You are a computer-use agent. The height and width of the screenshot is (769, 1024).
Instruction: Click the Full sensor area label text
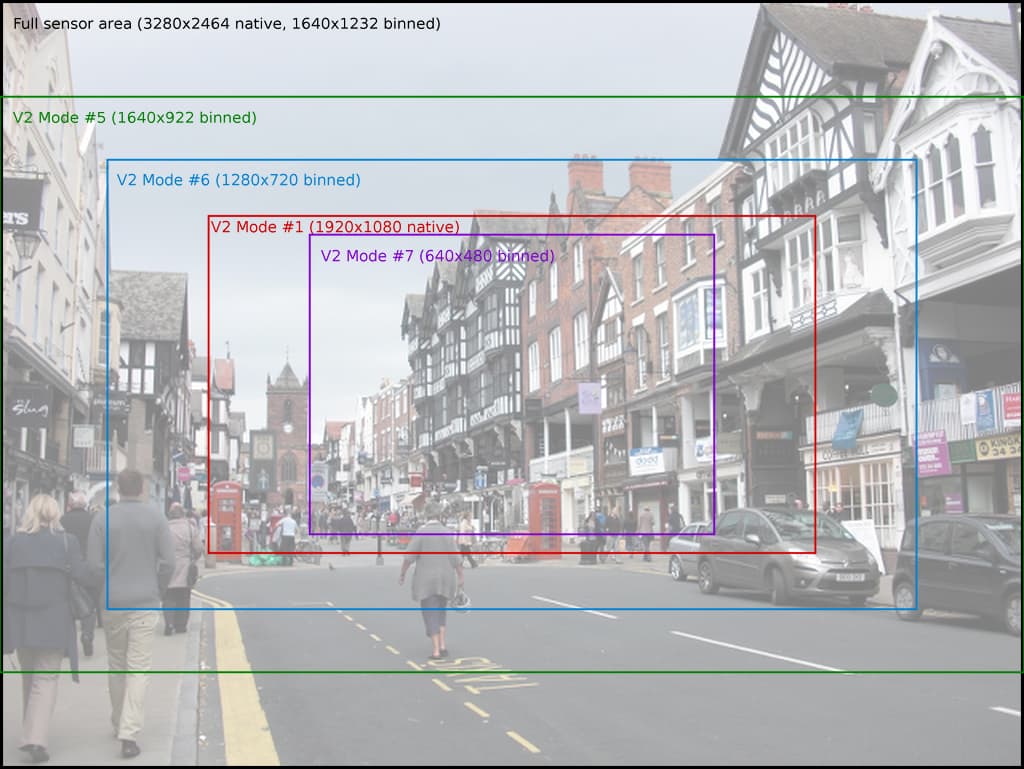tap(226, 24)
